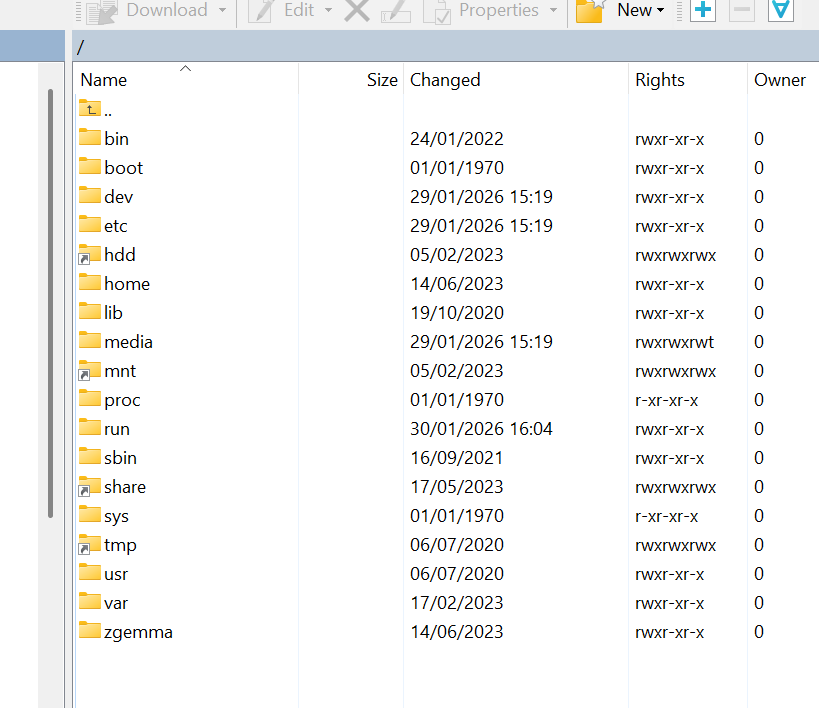Screen dimensions: 819x708
Task: Click the Edit toolbar button
Action: pyautogui.click(x=282, y=10)
